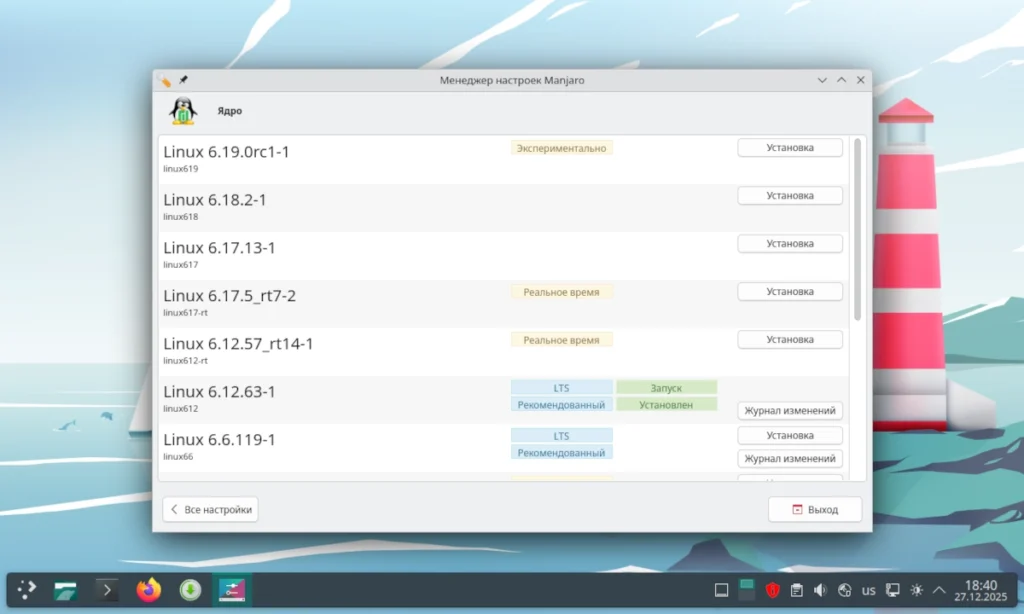
Task: Open the display configuration tray icon
Action: [x=893, y=590]
